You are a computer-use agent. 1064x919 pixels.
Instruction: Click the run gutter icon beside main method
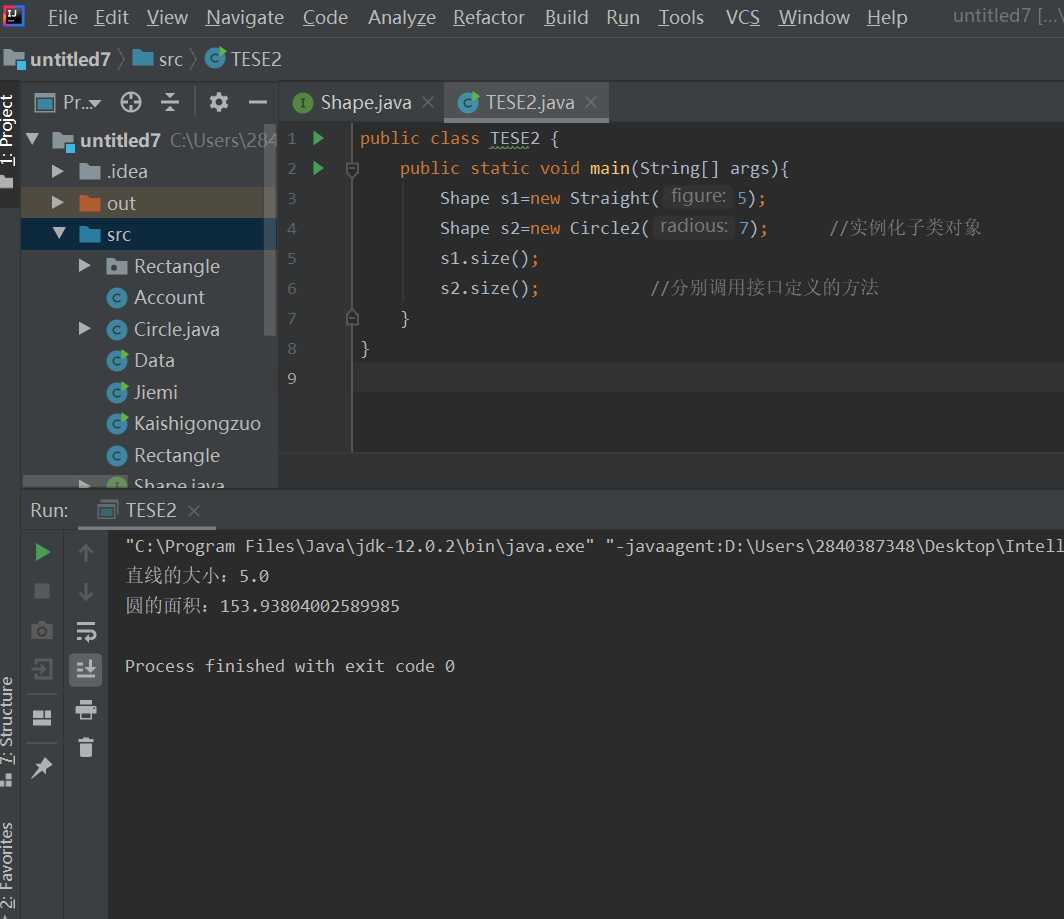point(318,168)
